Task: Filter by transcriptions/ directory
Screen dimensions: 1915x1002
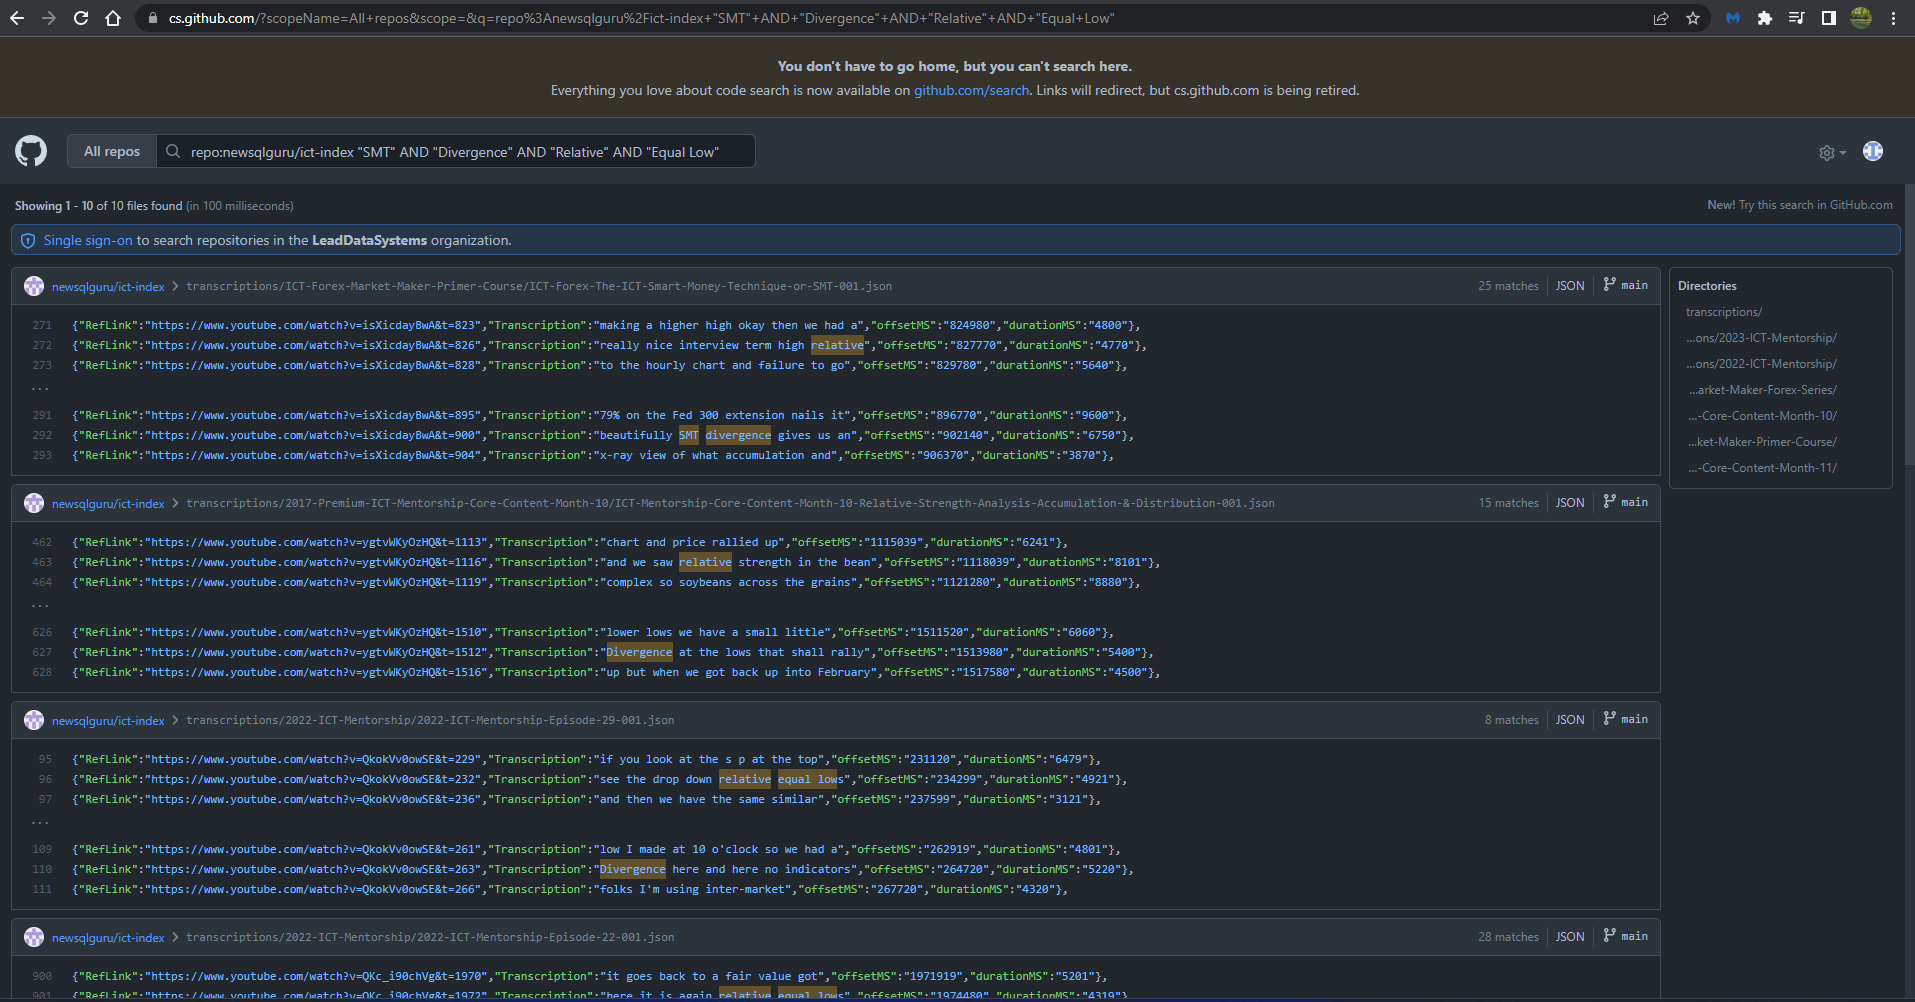Action: pos(1724,312)
